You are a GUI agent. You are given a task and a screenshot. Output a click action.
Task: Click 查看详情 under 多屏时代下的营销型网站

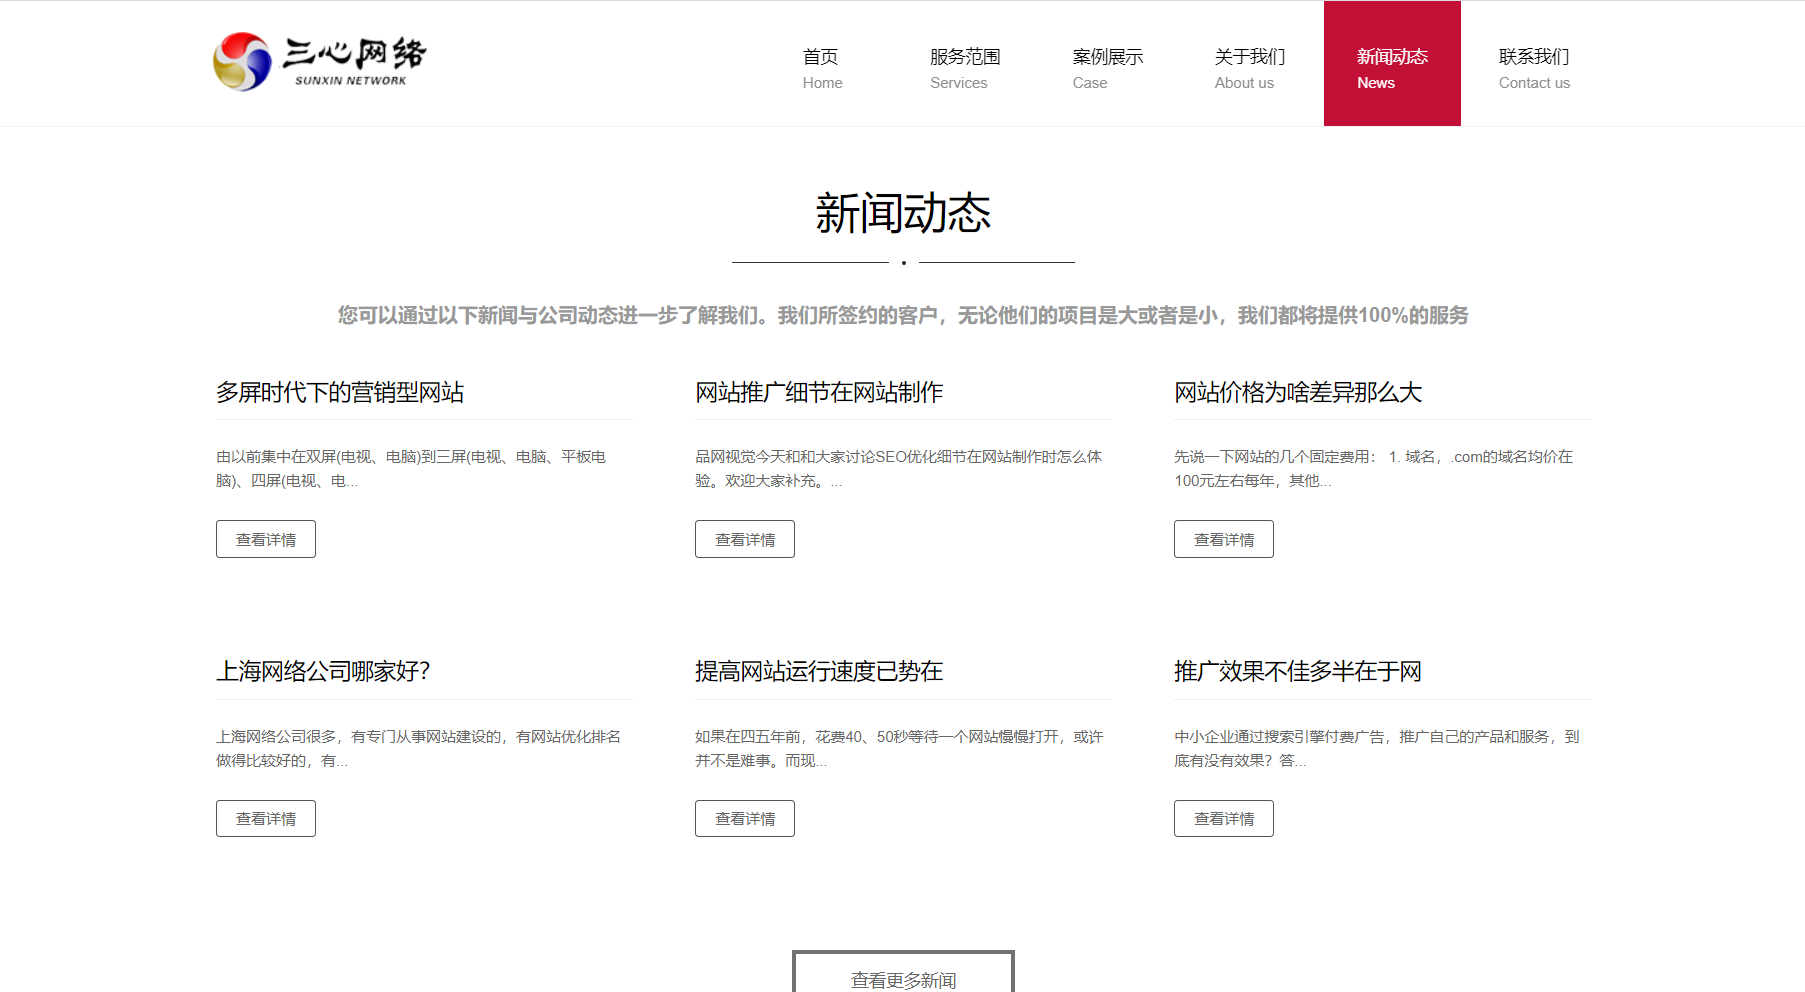(266, 539)
